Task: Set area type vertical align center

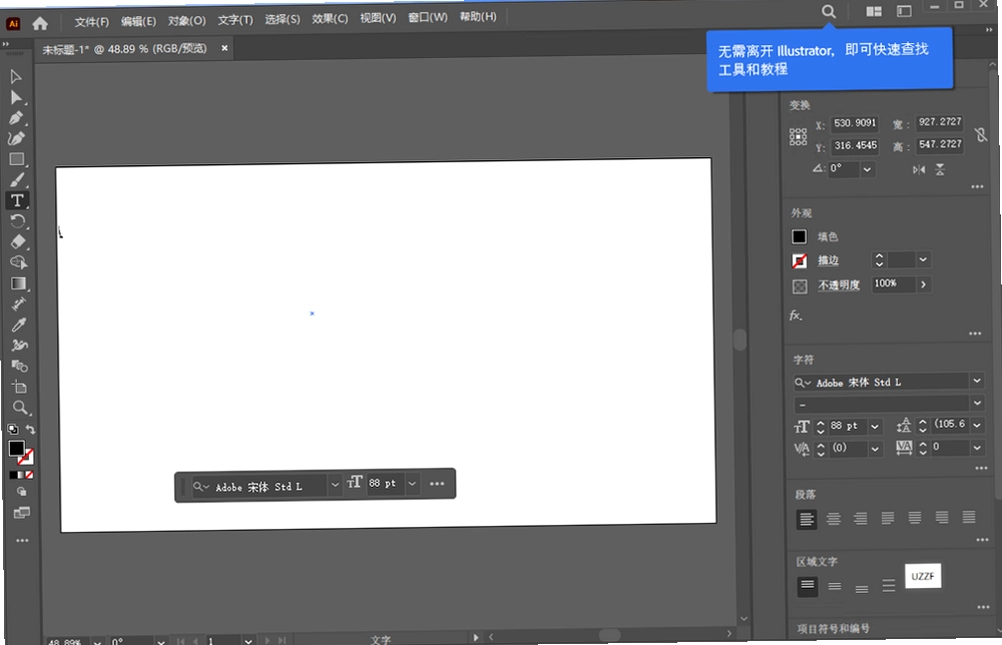Action: coord(835,586)
